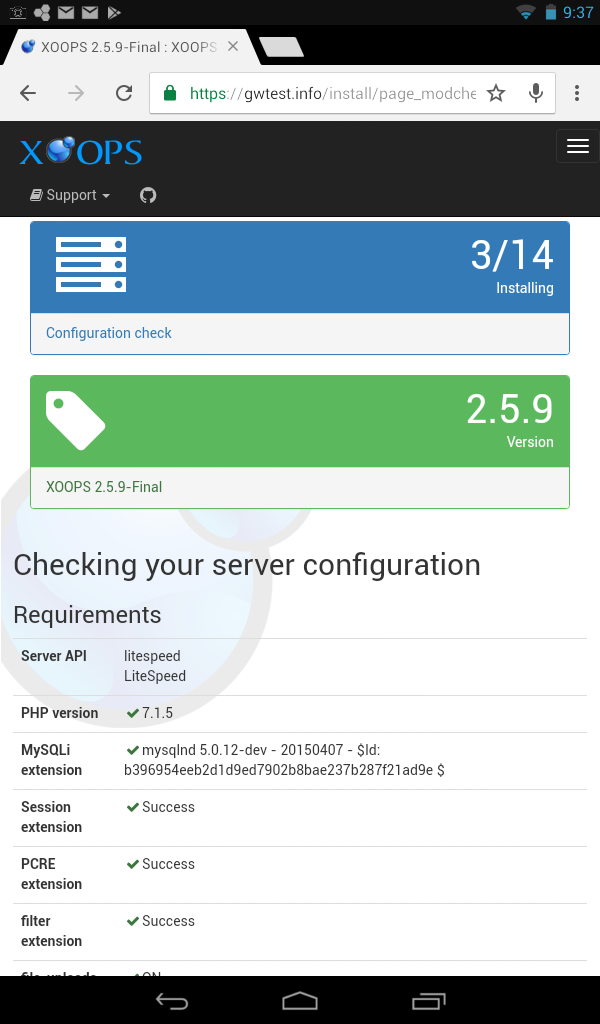Image resolution: width=600 pixels, height=1024 pixels.
Task: Click the XOOPS logo
Action: 81,152
